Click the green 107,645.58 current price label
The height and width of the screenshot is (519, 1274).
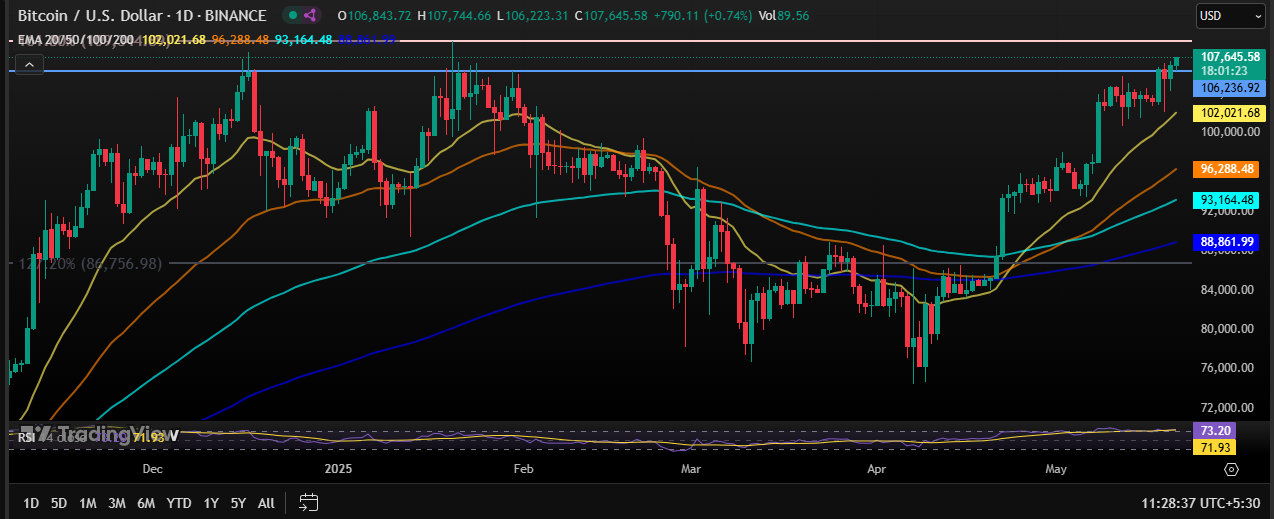tap(1230, 57)
